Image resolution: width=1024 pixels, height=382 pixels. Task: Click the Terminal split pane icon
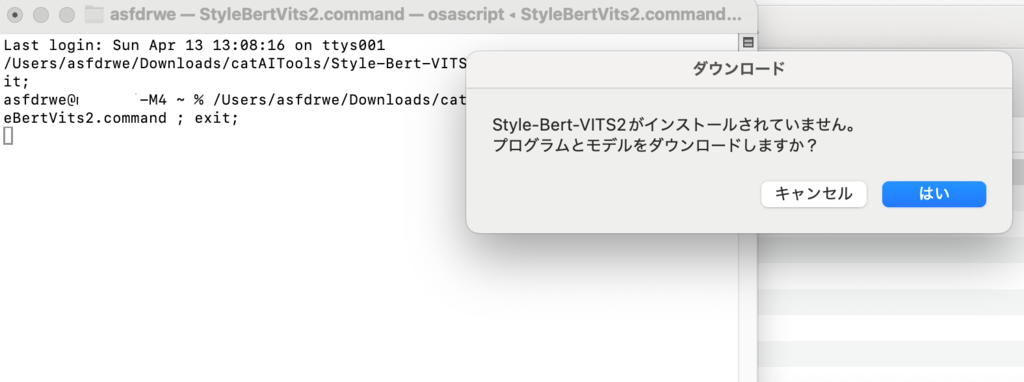click(x=748, y=42)
